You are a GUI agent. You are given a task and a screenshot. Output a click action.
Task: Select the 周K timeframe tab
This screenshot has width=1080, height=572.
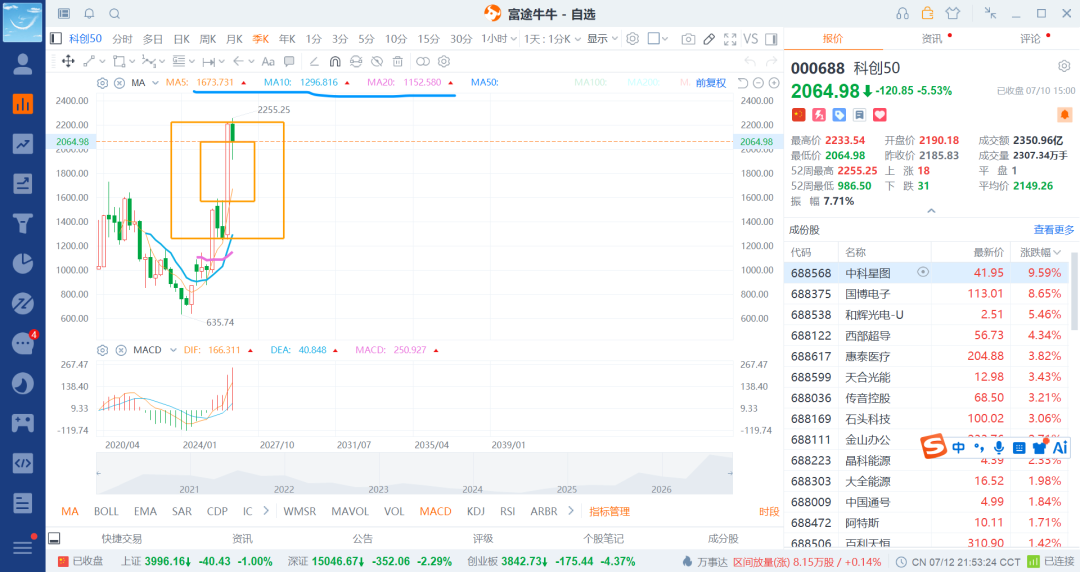pos(208,39)
